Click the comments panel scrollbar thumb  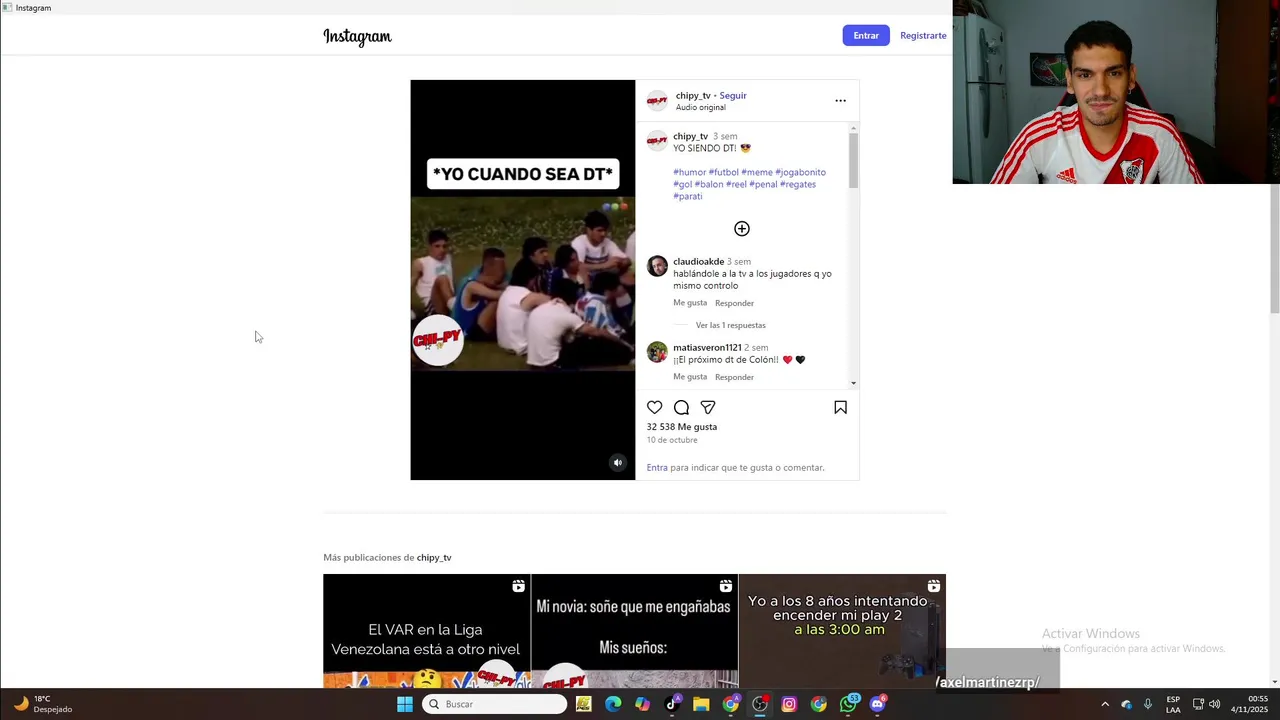pos(853,160)
